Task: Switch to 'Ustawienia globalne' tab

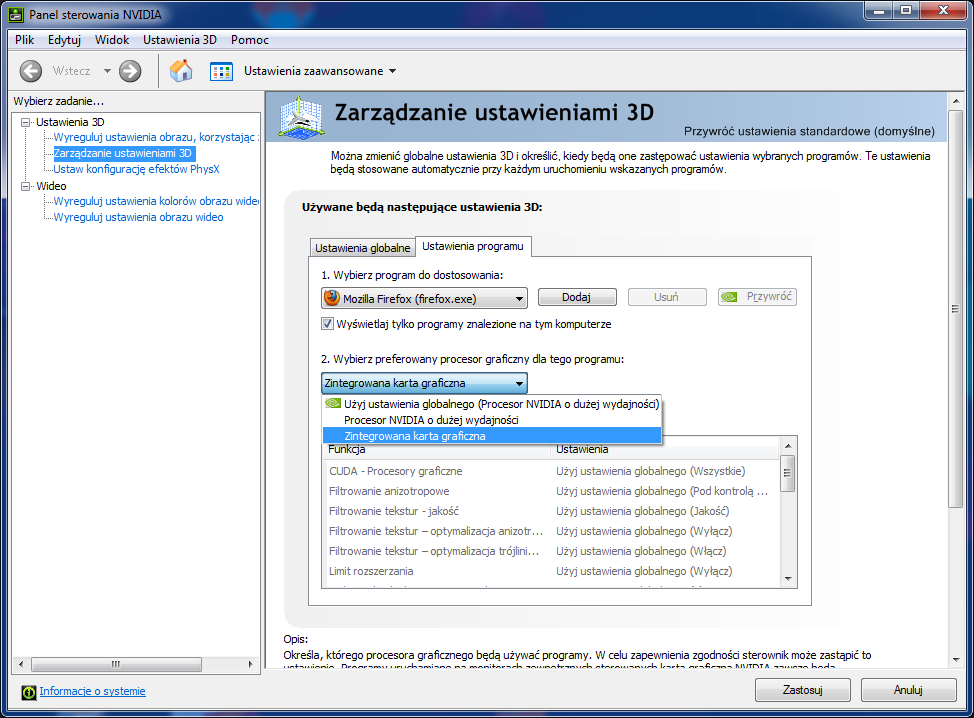Action: (362, 248)
